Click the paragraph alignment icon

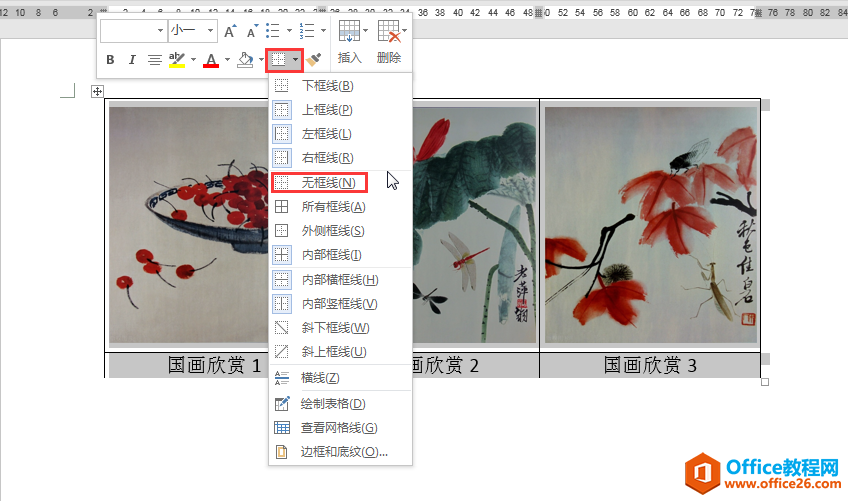155,60
